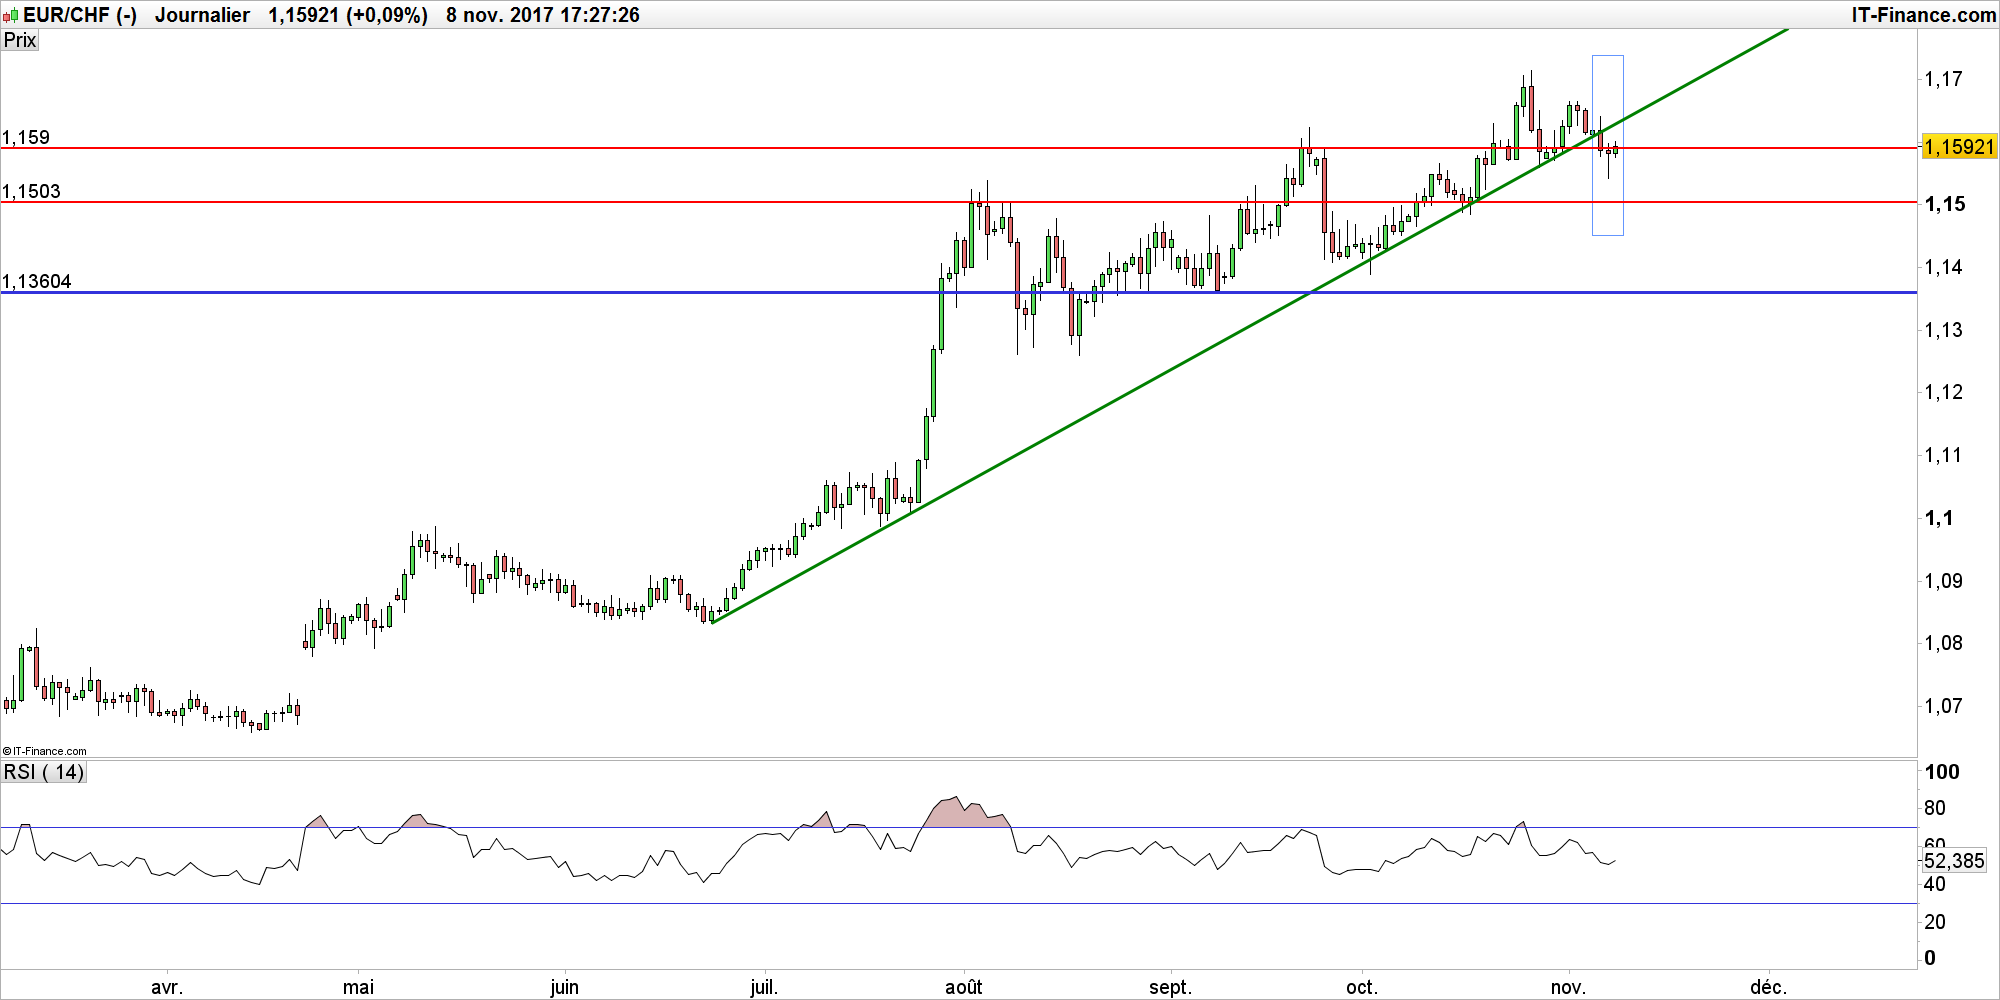Click the 1,08 price axis label

(x=1944, y=643)
